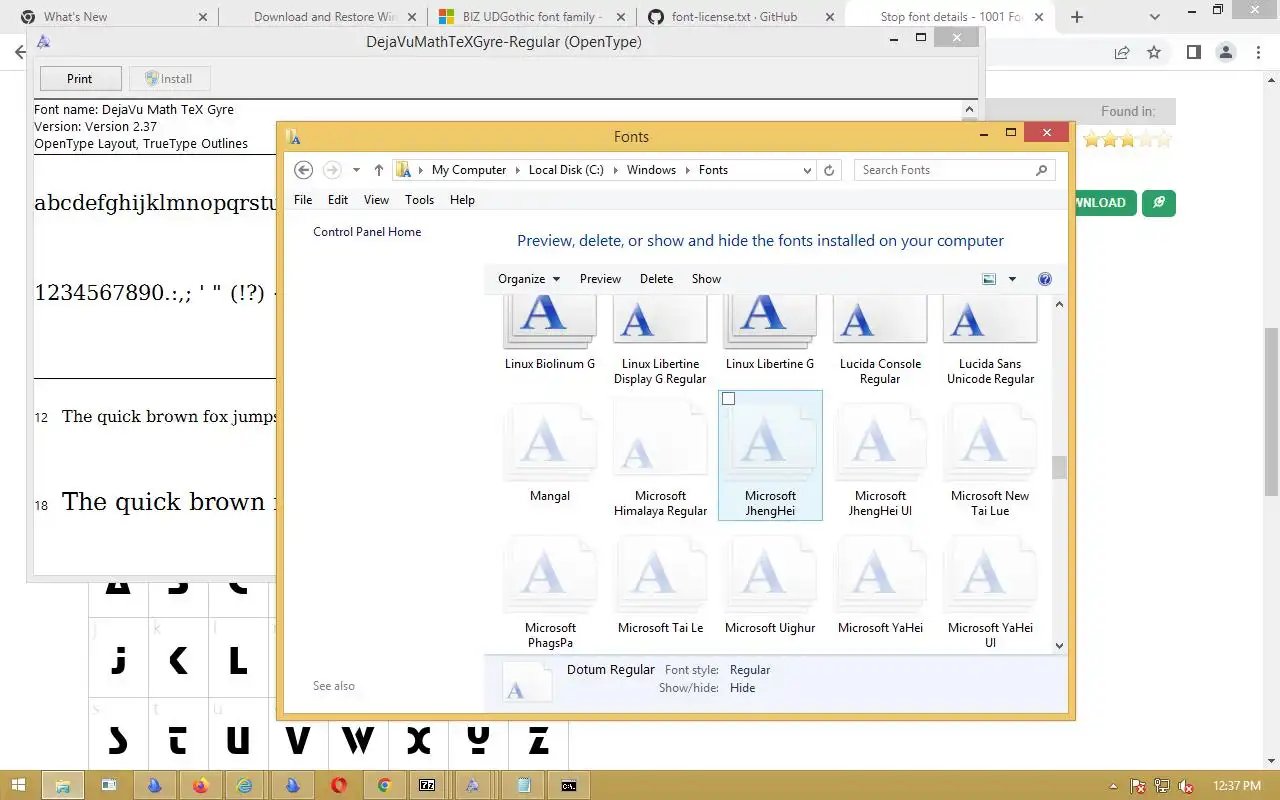The height and width of the screenshot is (800, 1280).
Task: Click Show in Fonts toolbar
Action: [706, 279]
